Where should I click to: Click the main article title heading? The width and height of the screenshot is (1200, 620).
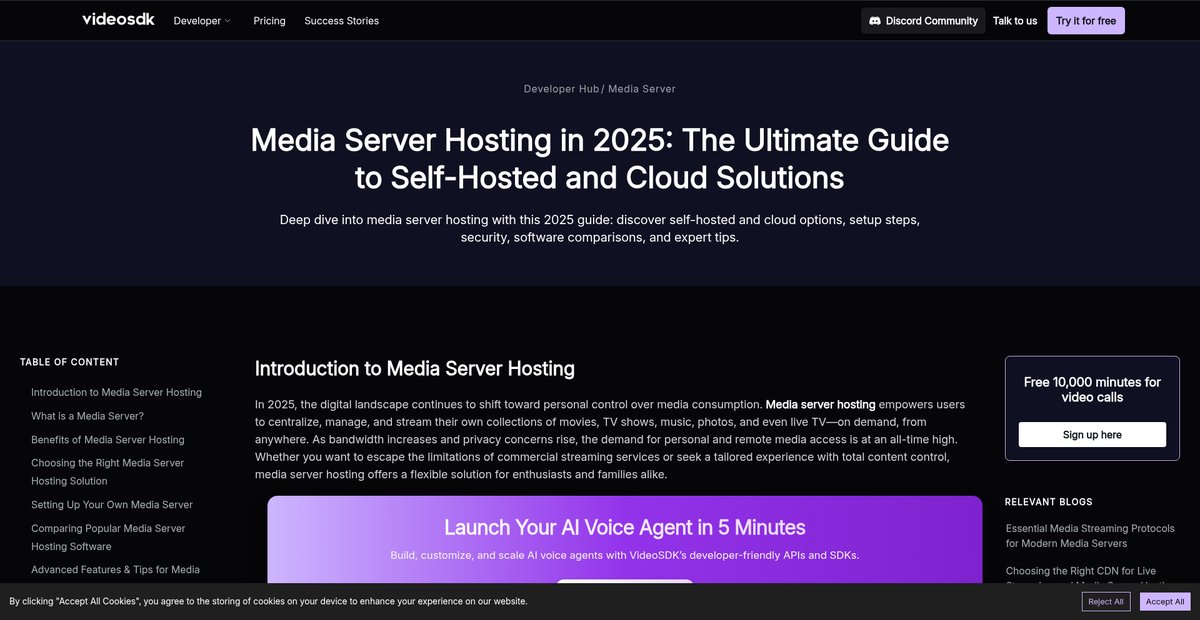pyautogui.click(x=600, y=158)
